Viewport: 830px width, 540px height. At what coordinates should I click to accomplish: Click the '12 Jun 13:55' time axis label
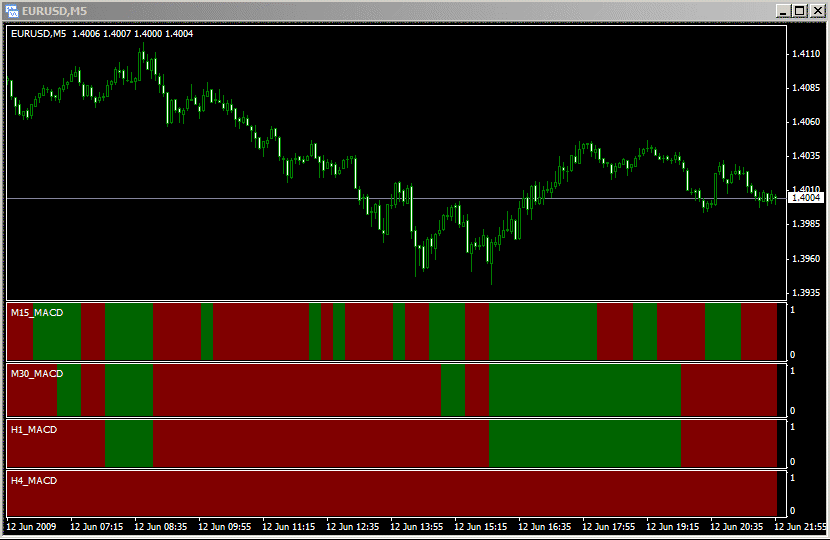click(417, 527)
